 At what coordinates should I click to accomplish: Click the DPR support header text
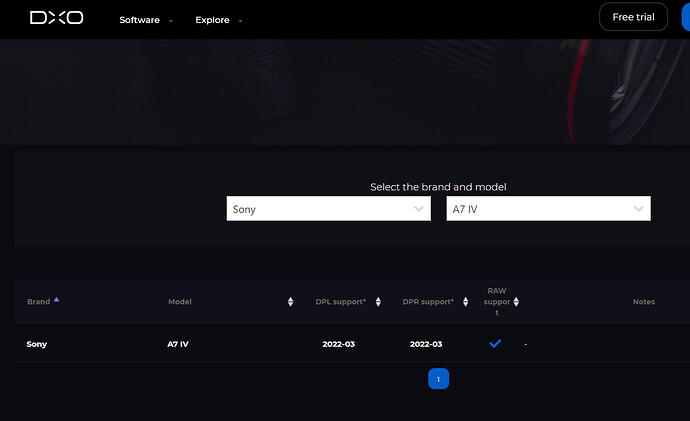click(428, 302)
